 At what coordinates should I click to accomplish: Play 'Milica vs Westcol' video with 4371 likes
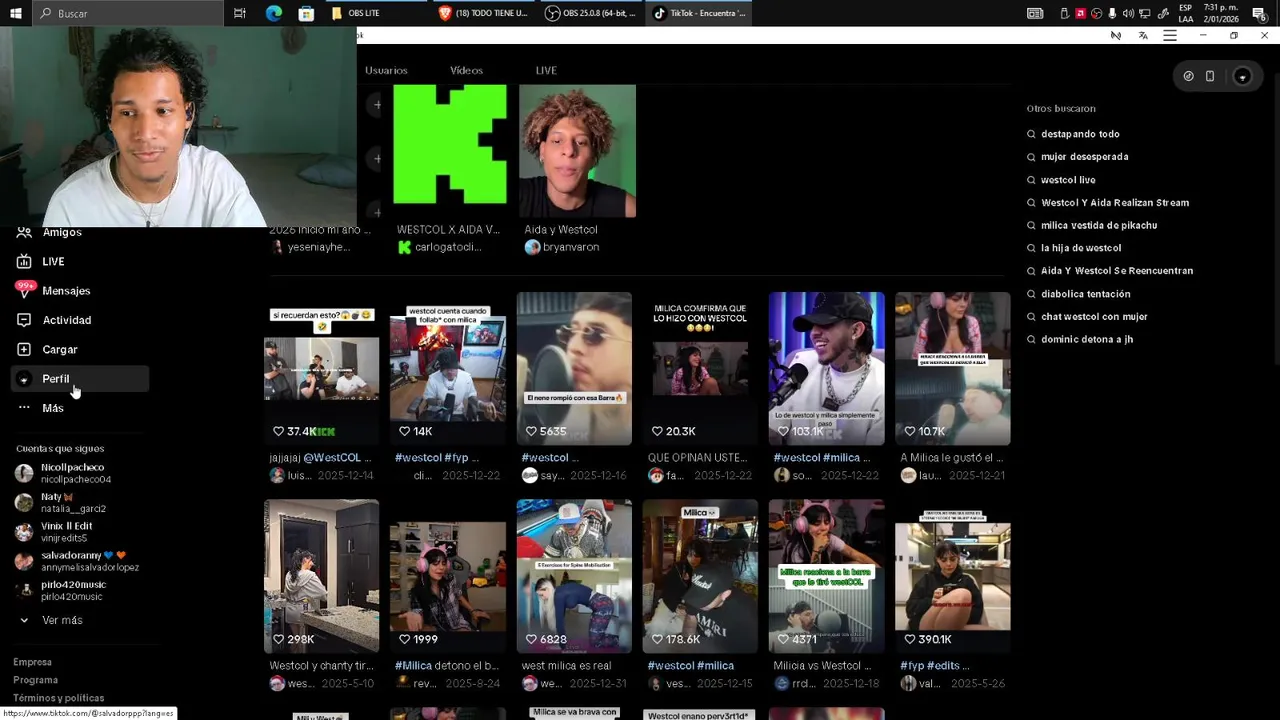(x=826, y=576)
